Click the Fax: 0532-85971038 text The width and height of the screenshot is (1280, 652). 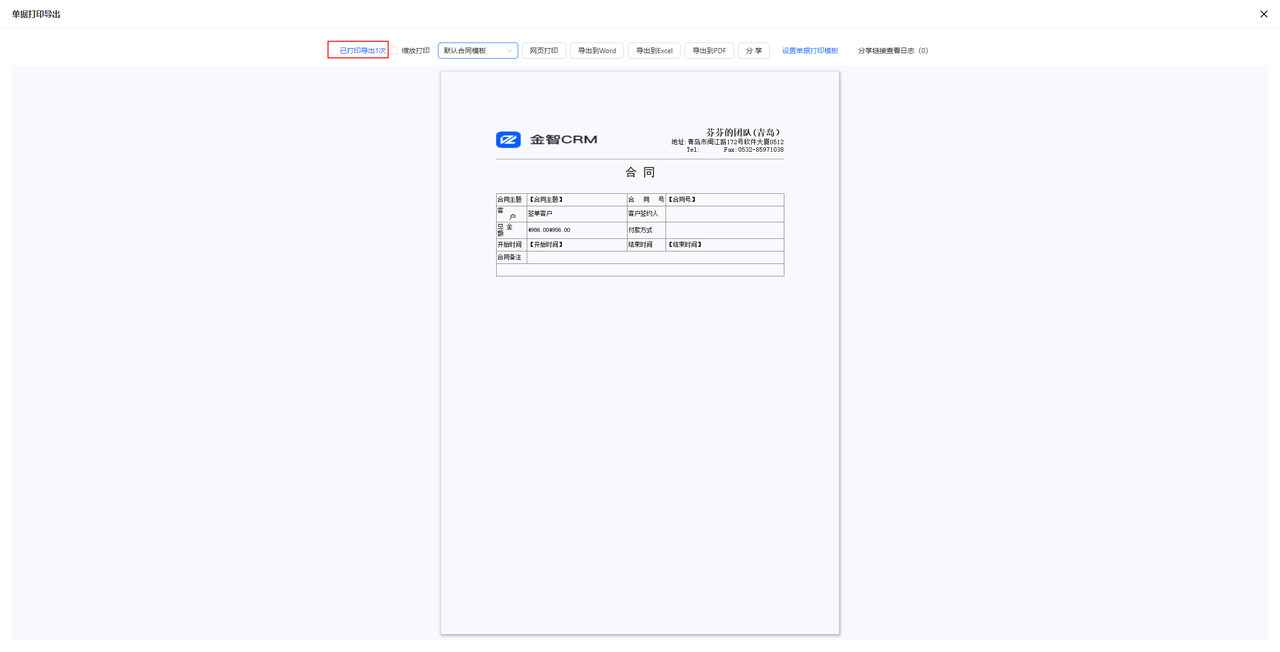[754, 150]
